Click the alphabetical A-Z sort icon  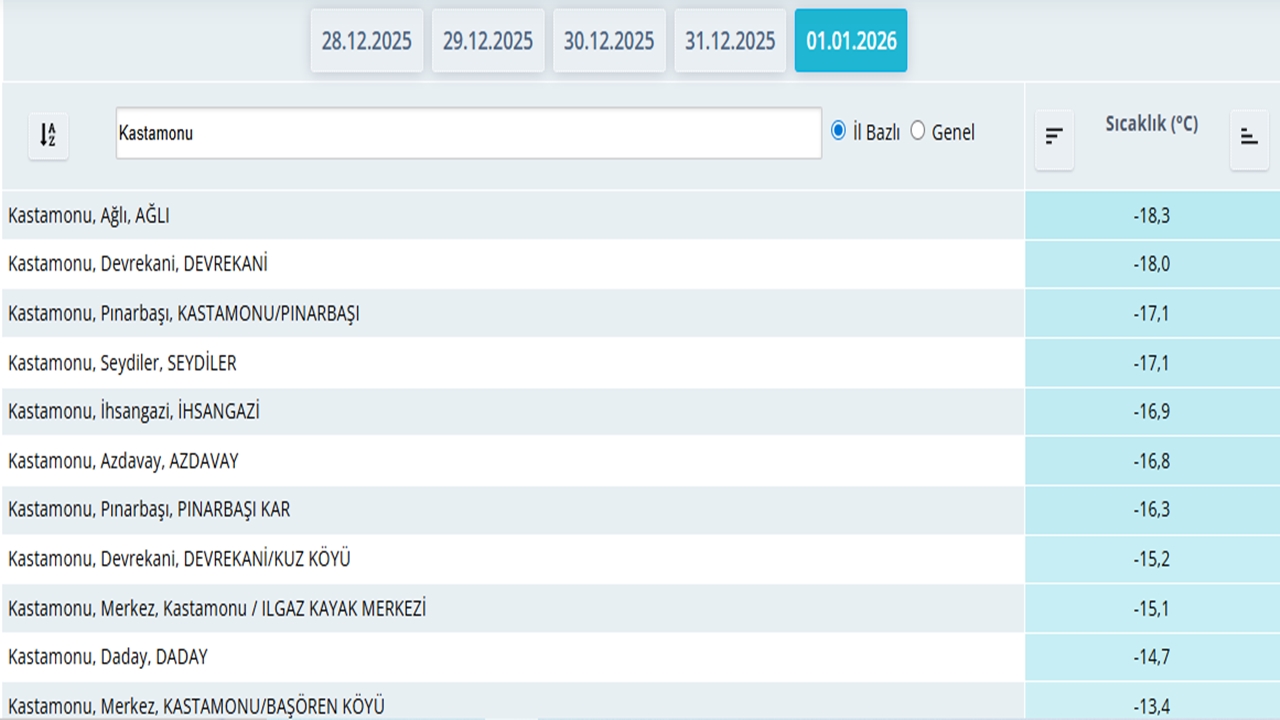pos(48,135)
